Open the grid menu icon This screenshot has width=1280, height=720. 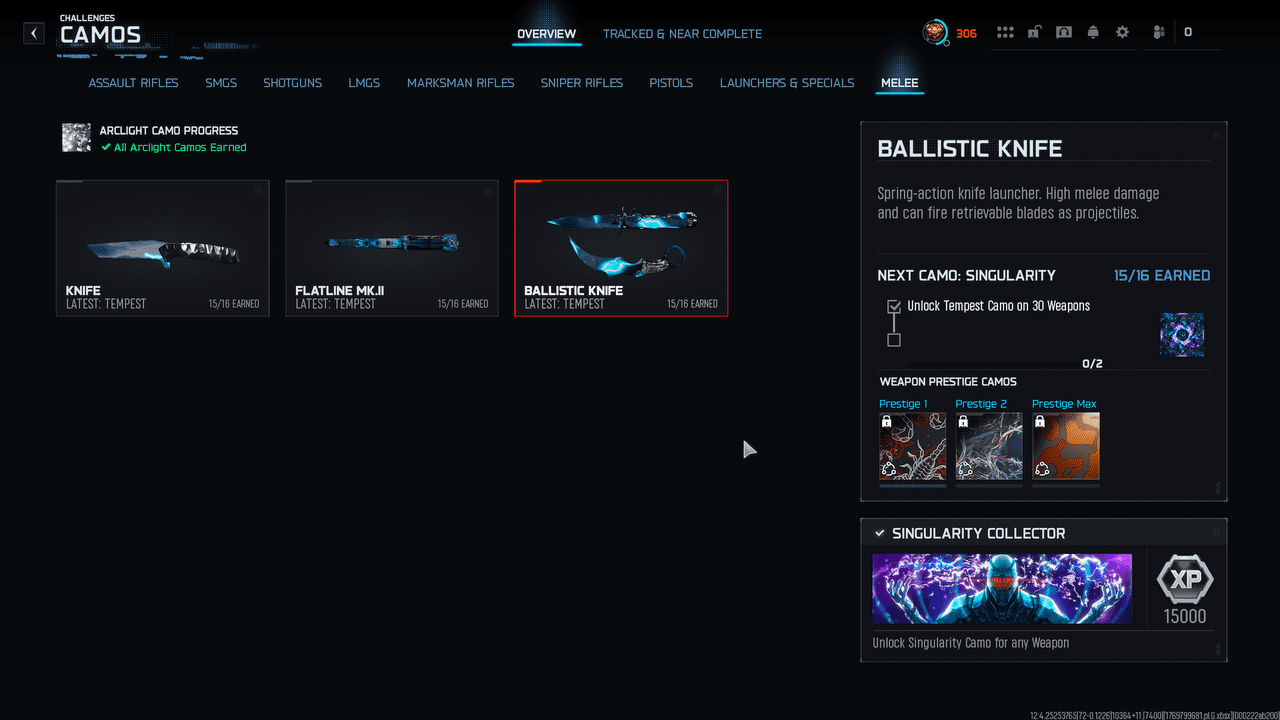click(1005, 33)
